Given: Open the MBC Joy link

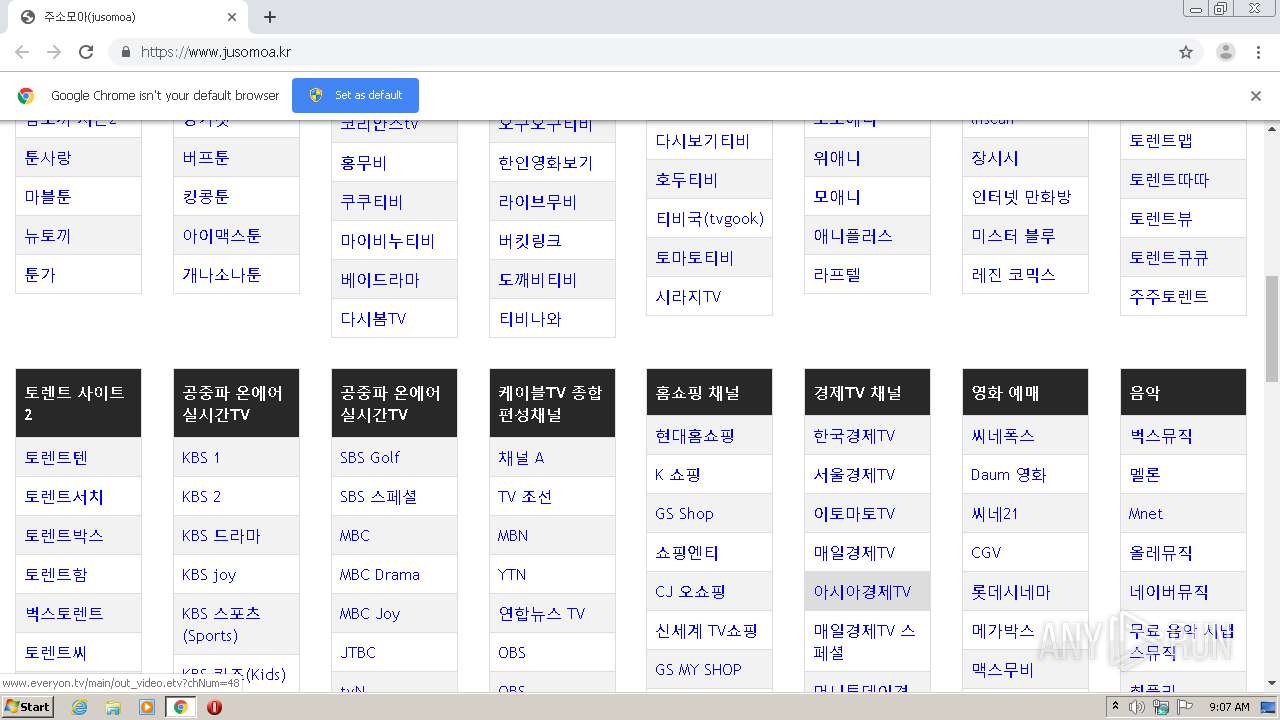Looking at the screenshot, I should [370, 613].
